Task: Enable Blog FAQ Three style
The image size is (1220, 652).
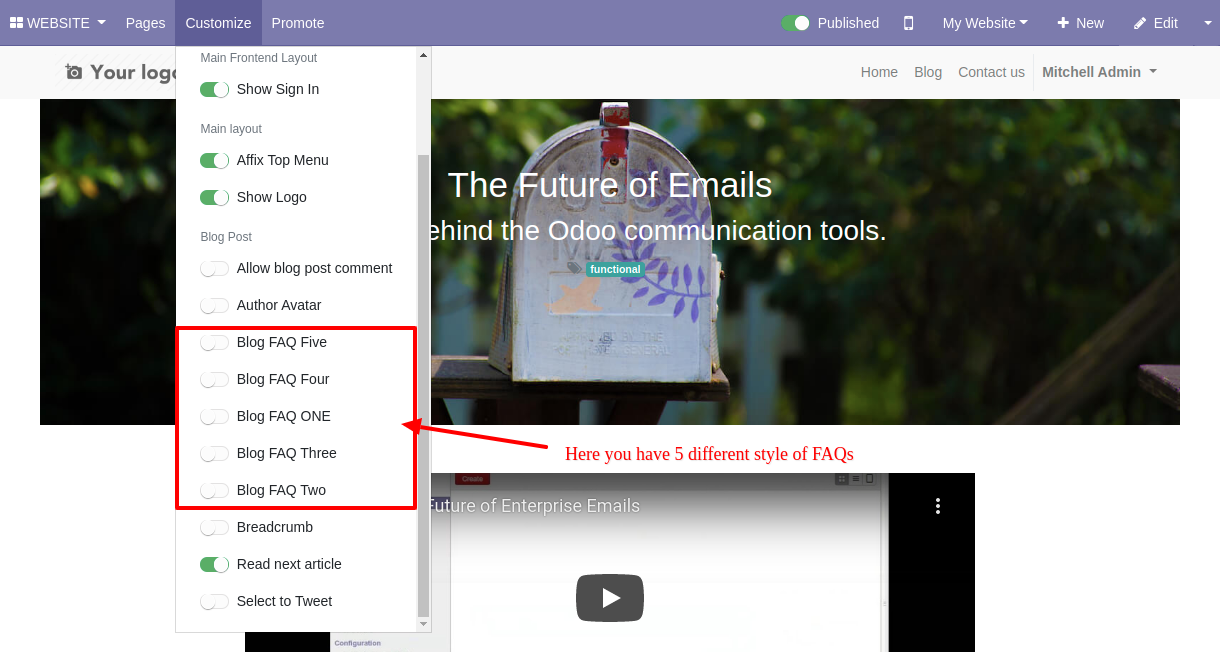Action: click(215, 453)
